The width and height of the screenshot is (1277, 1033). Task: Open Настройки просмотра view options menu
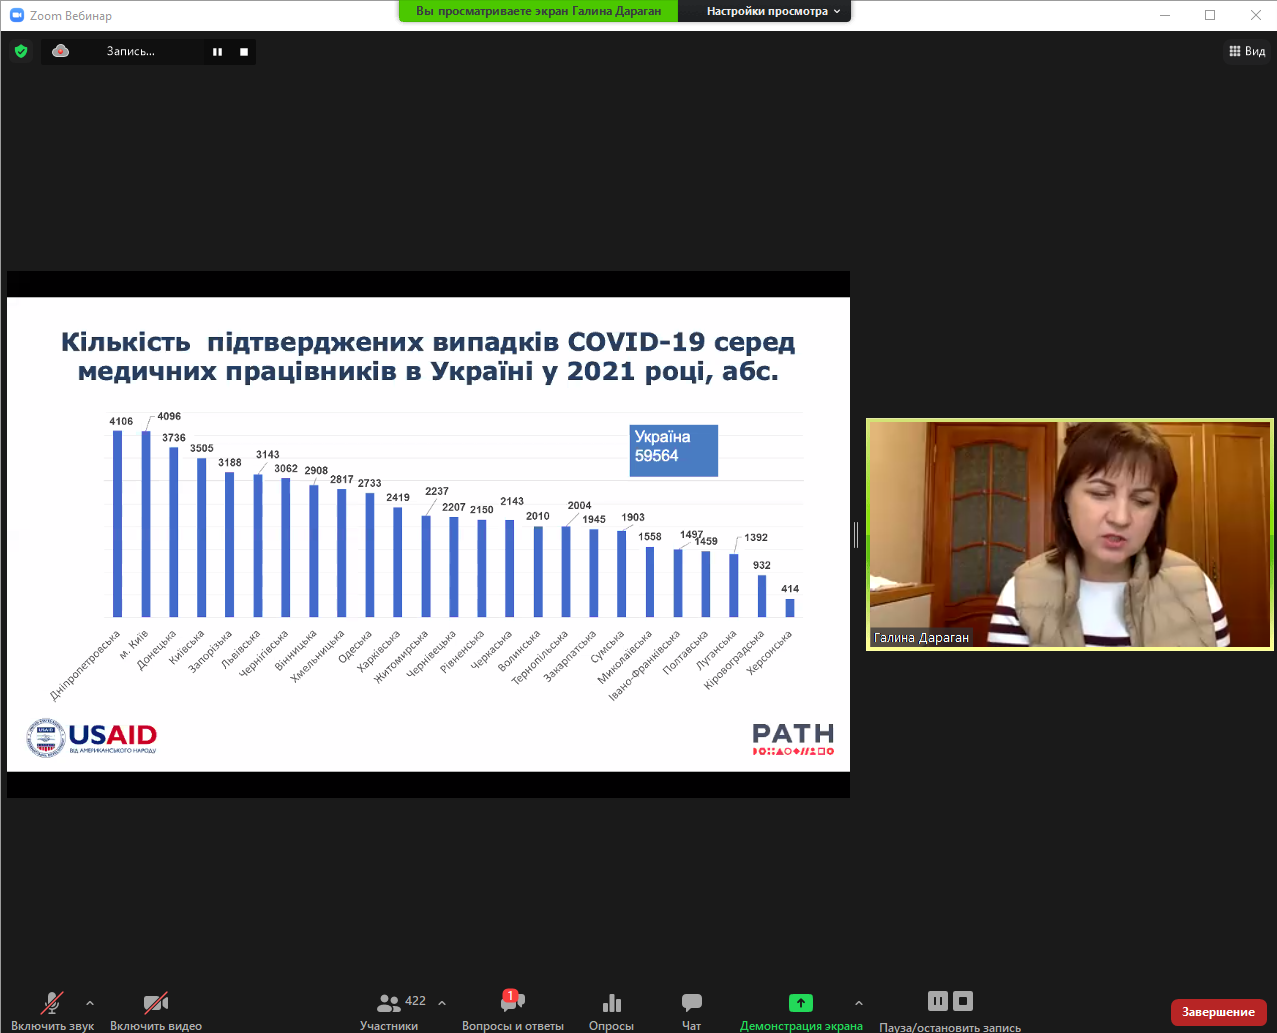tap(773, 11)
